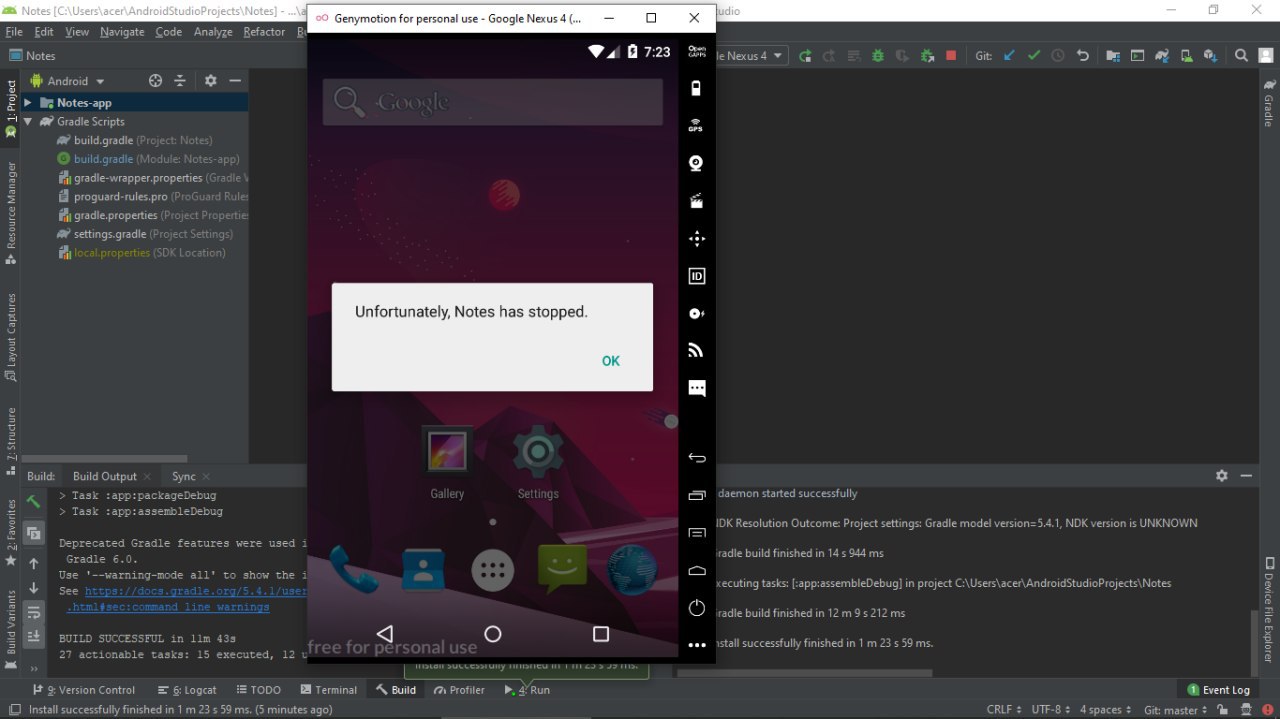Viewport: 1280px width, 719px height.
Task: Open Gallery app on emulator
Action: coord(447,464)
